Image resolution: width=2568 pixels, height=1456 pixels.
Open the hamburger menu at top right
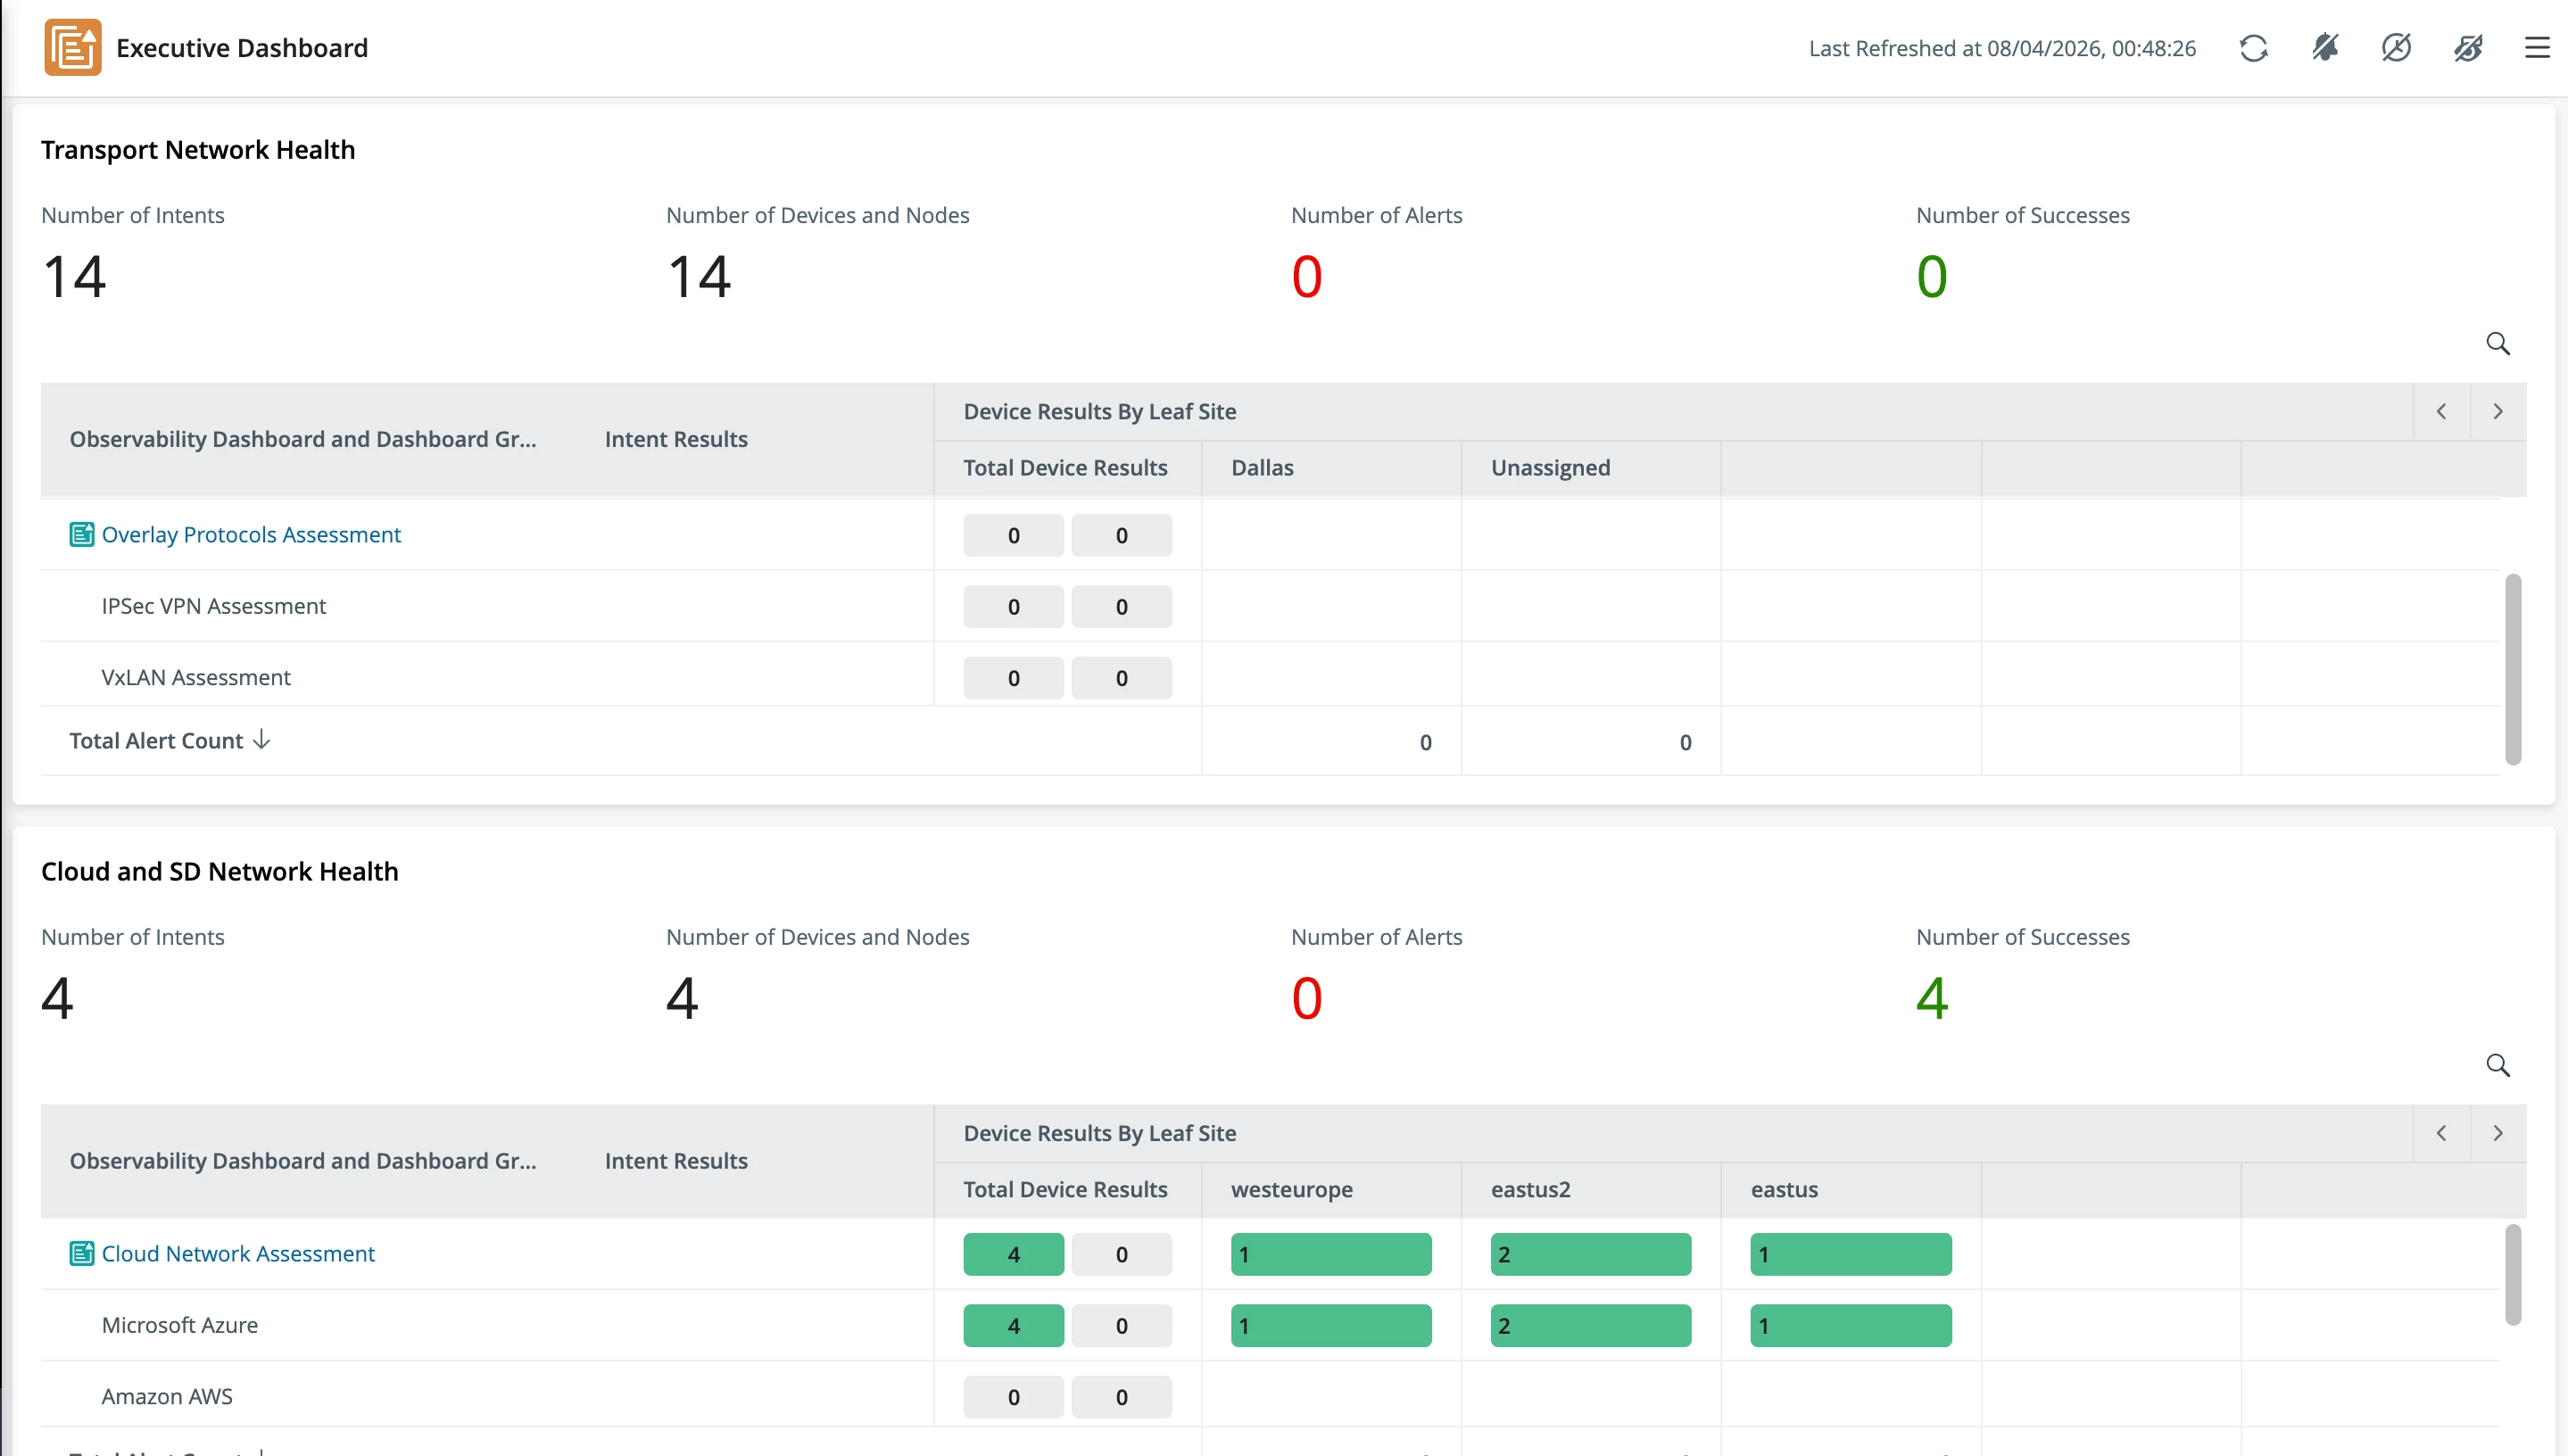pyautogui.click(x=2537, y=48)
